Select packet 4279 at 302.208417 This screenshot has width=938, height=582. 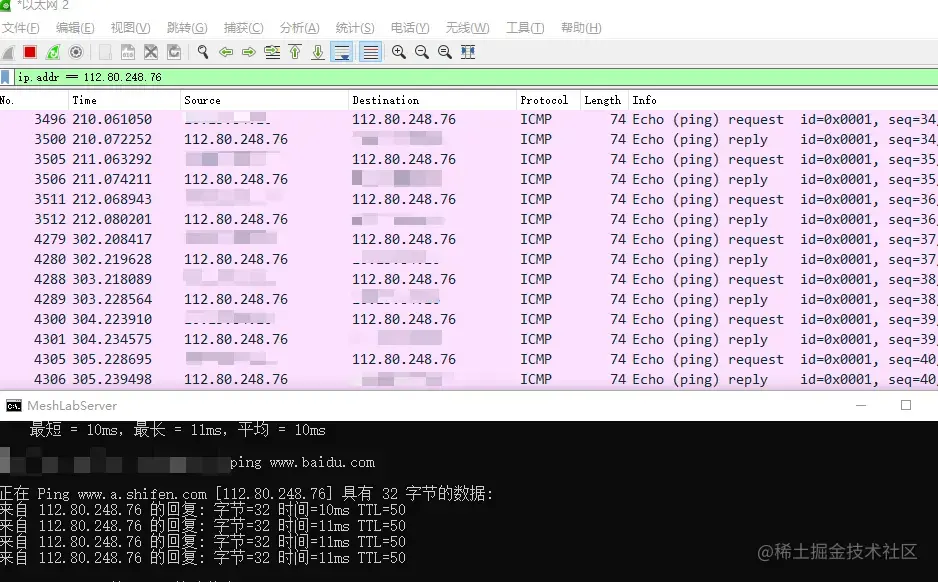pyautogui.click(x=469, y=239)
